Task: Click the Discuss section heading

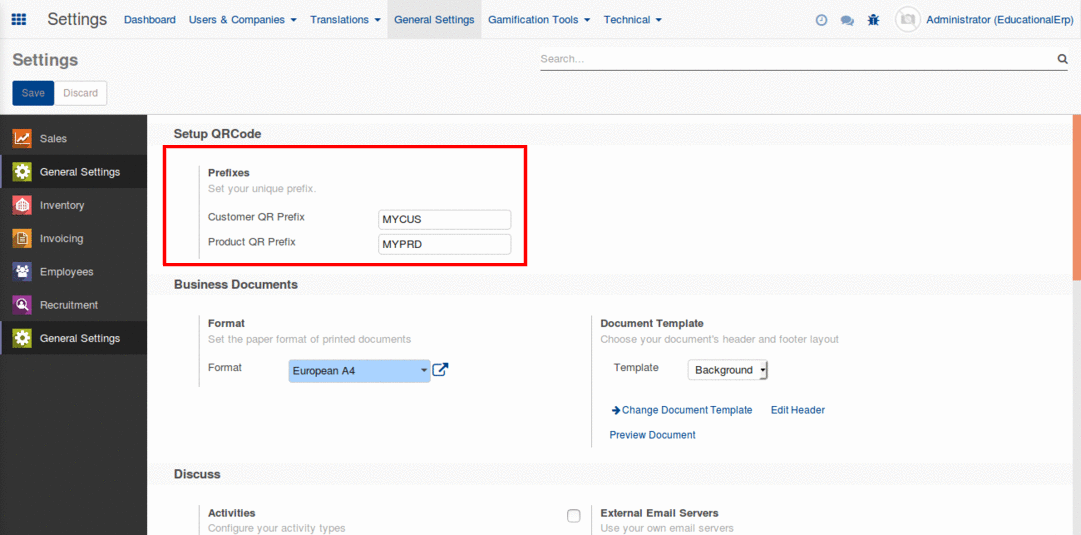Action: pos(197,474)
